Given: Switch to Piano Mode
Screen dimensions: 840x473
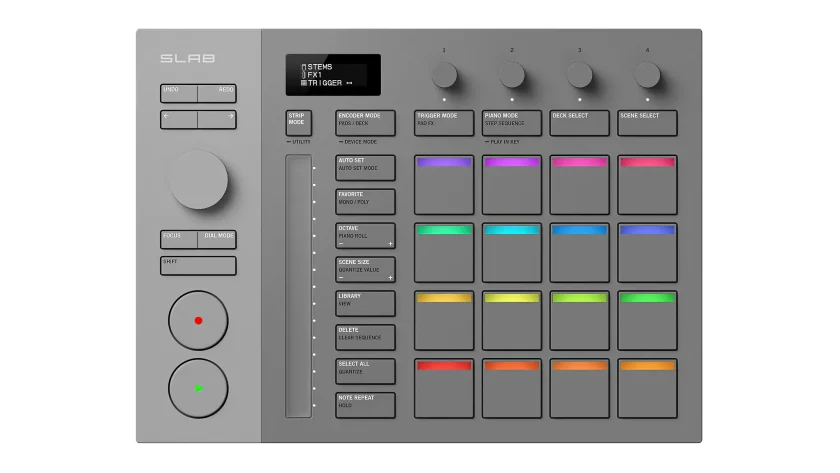Looking at the screenshot, I should point(512,123).
